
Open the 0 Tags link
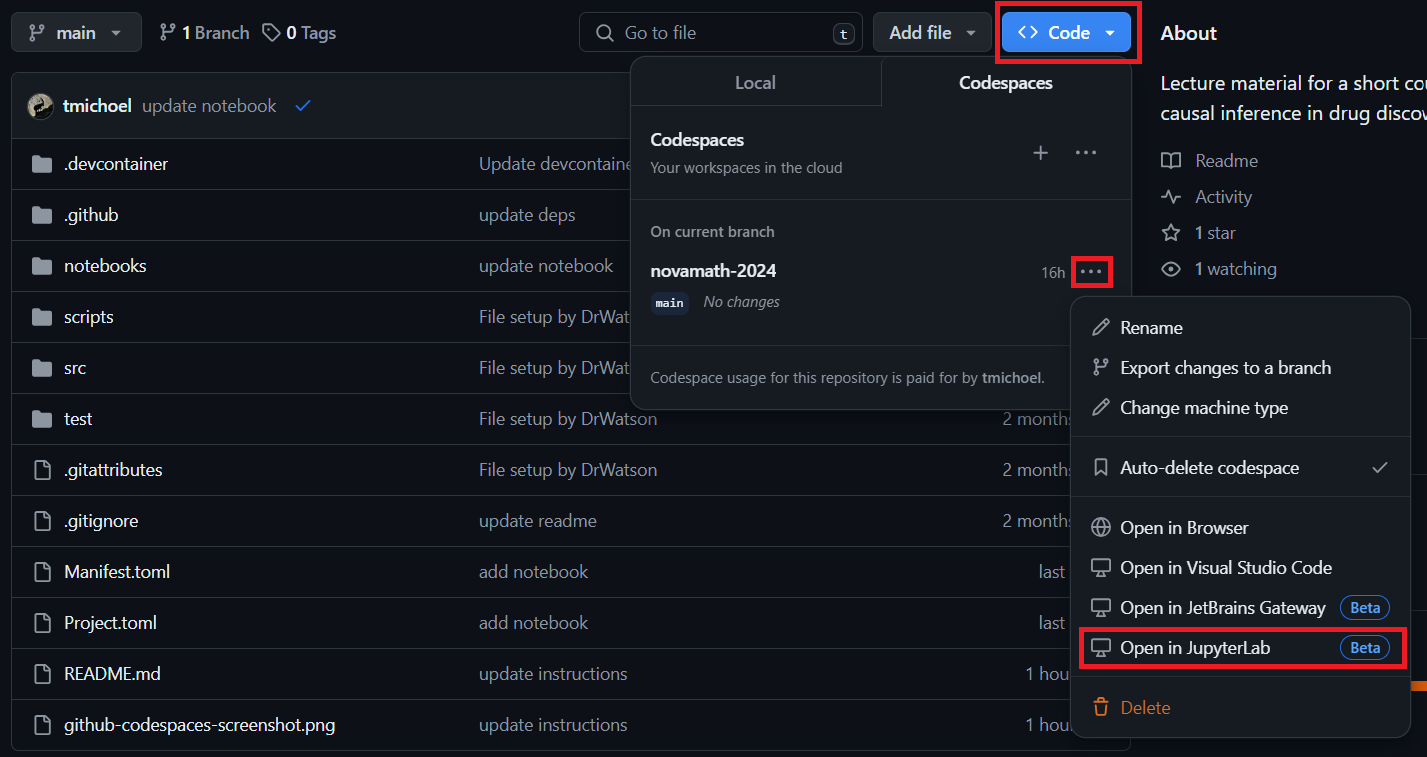[299, 33]
